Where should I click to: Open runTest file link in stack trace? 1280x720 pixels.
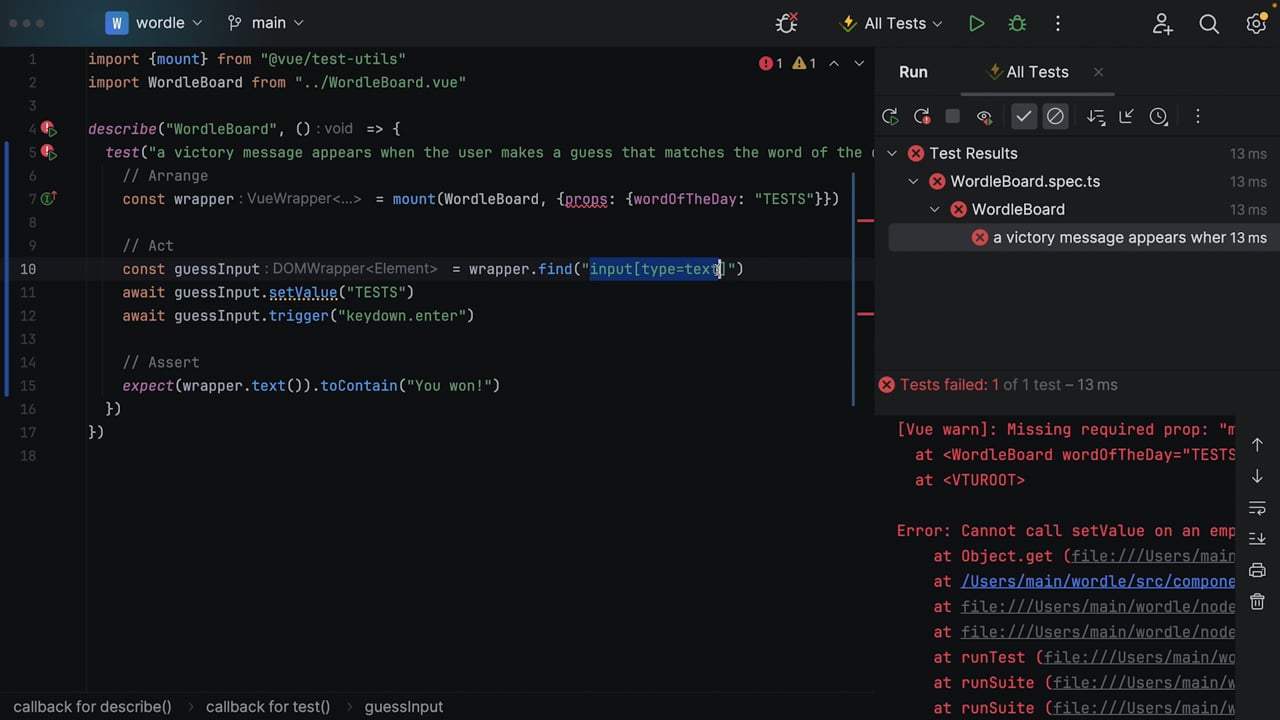pyautogui.click(x=1140, y=657)
